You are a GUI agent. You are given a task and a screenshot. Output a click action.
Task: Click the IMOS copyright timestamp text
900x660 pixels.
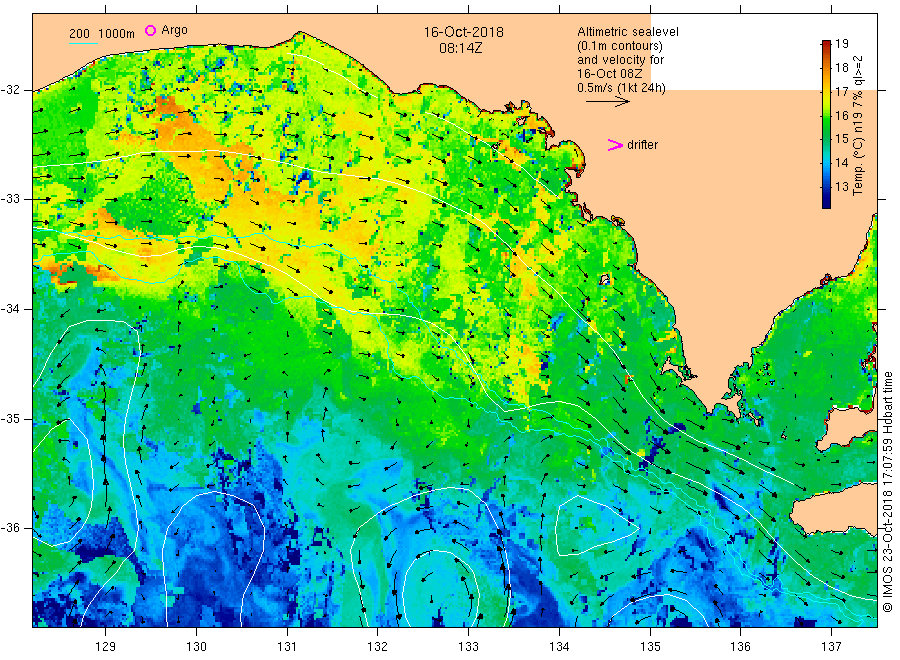point(887,491)
